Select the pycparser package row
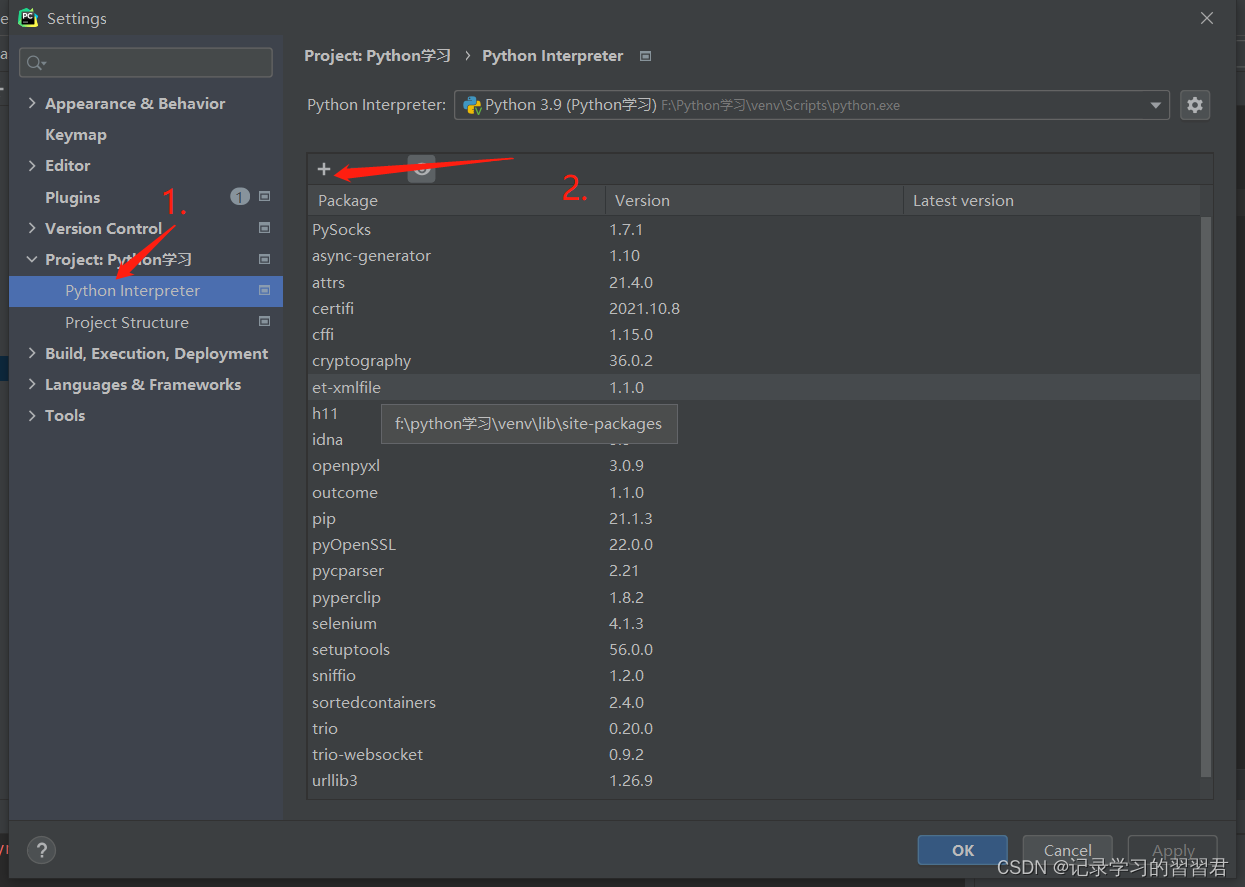The image size is (1245, 887). pyautogui.click(x=754, y=570)
